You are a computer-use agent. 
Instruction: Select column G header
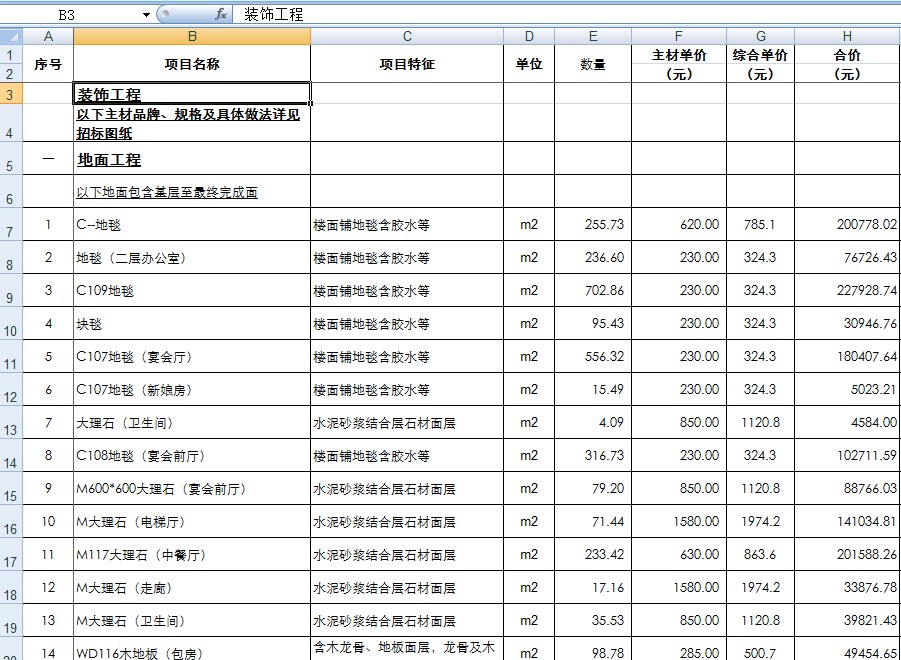pyautogui.click(x=761, y=37)
